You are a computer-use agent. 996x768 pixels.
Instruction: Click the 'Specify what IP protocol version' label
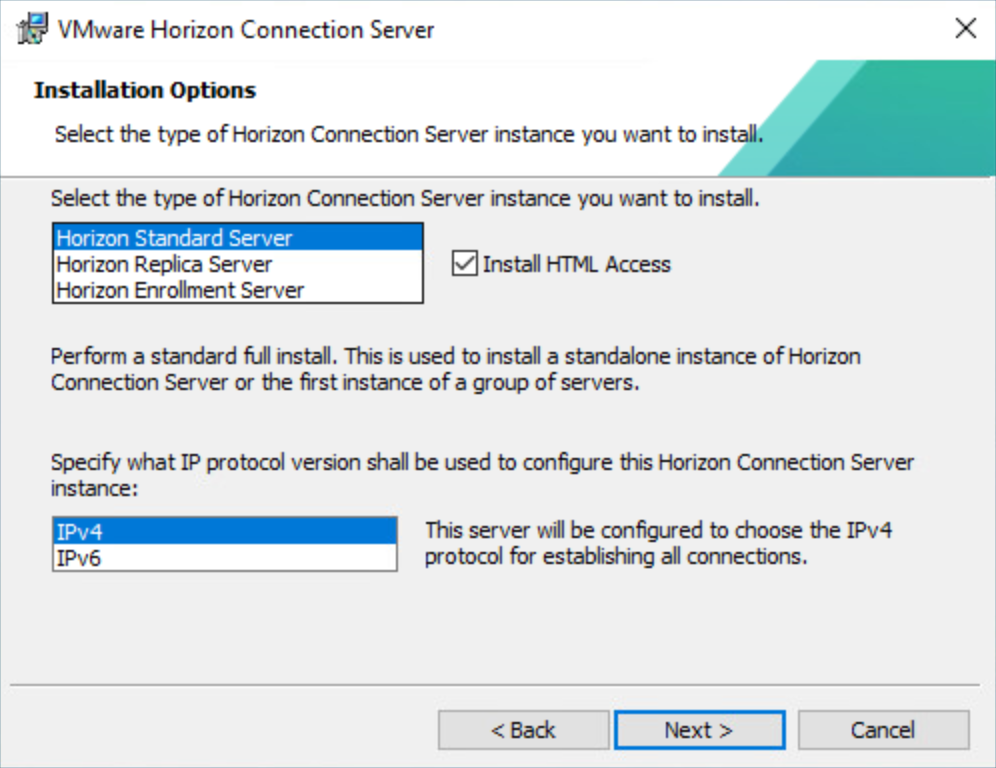click(x=482, y=475)
